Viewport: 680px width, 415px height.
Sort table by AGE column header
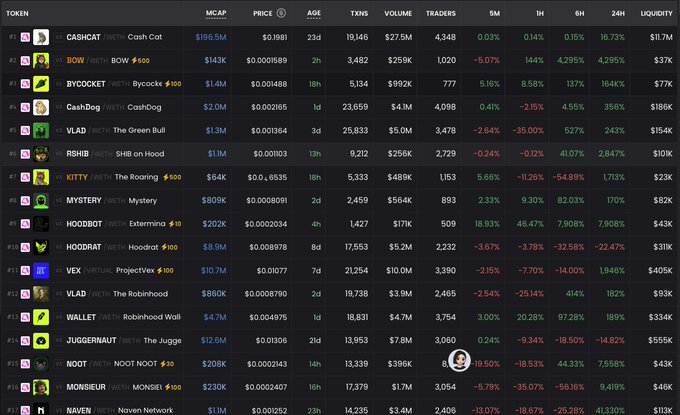tap(314, 13)
